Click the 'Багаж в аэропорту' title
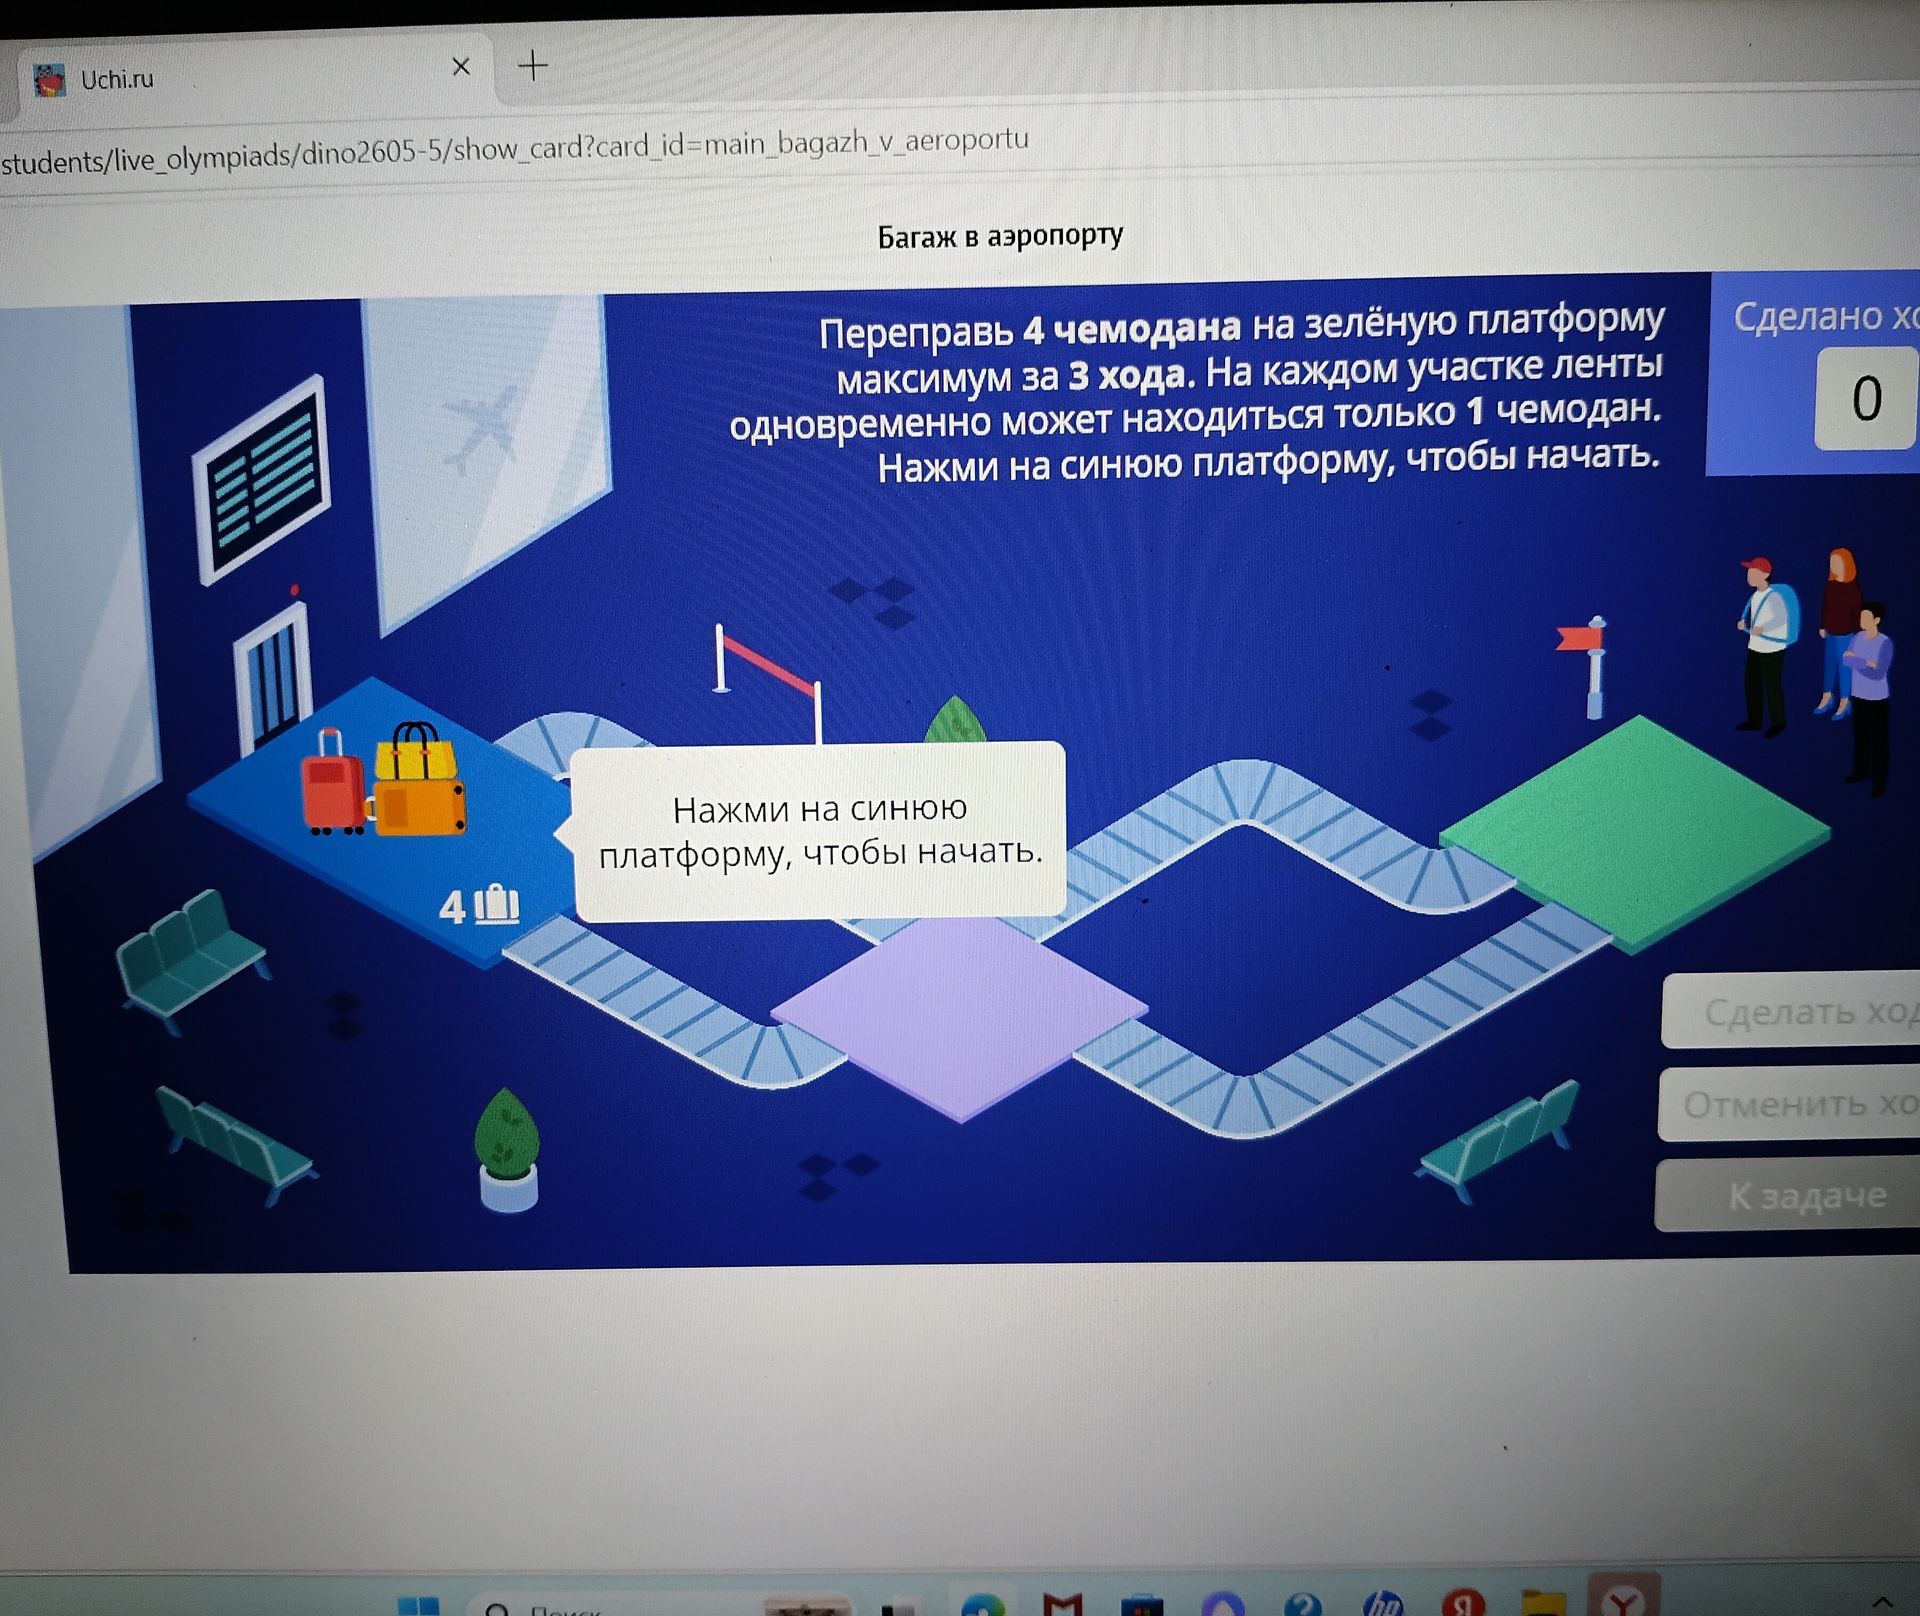 [x=1000, y=236]
